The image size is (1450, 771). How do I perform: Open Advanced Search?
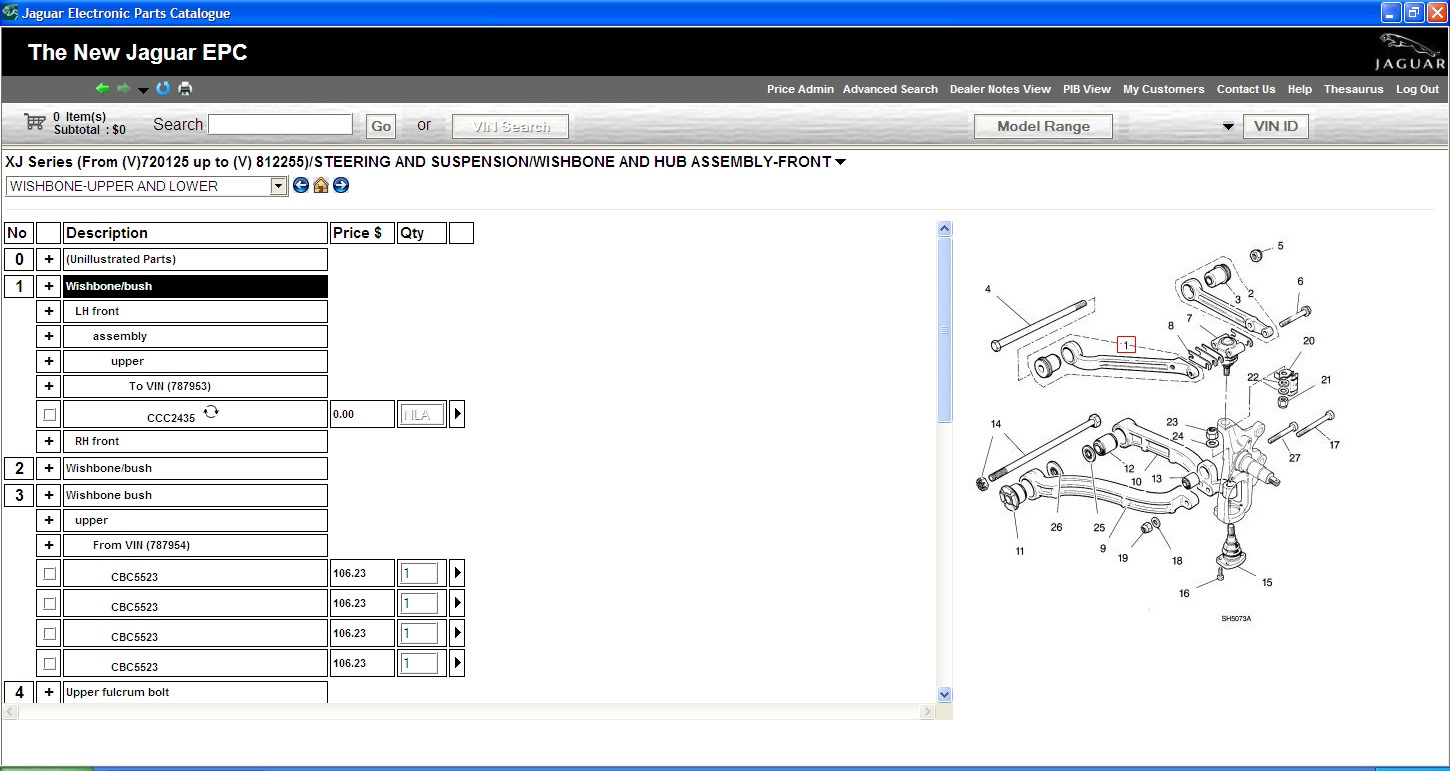(890, 89)
